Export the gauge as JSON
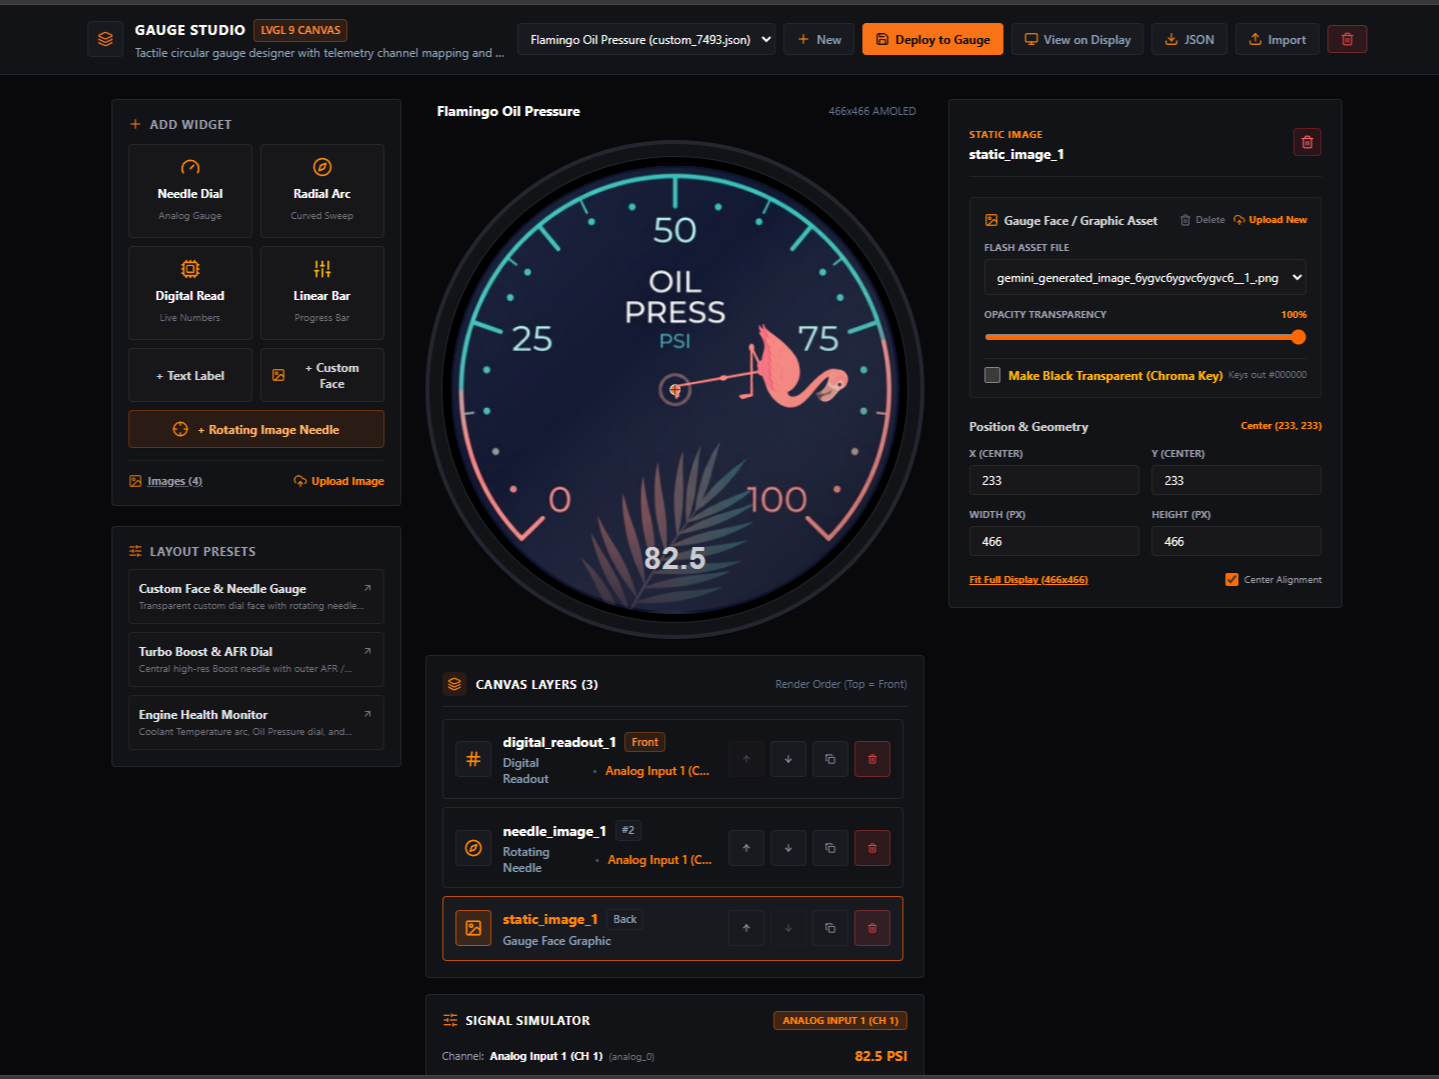This screenshot has width=1439, height=1079. click(1189, 39)
